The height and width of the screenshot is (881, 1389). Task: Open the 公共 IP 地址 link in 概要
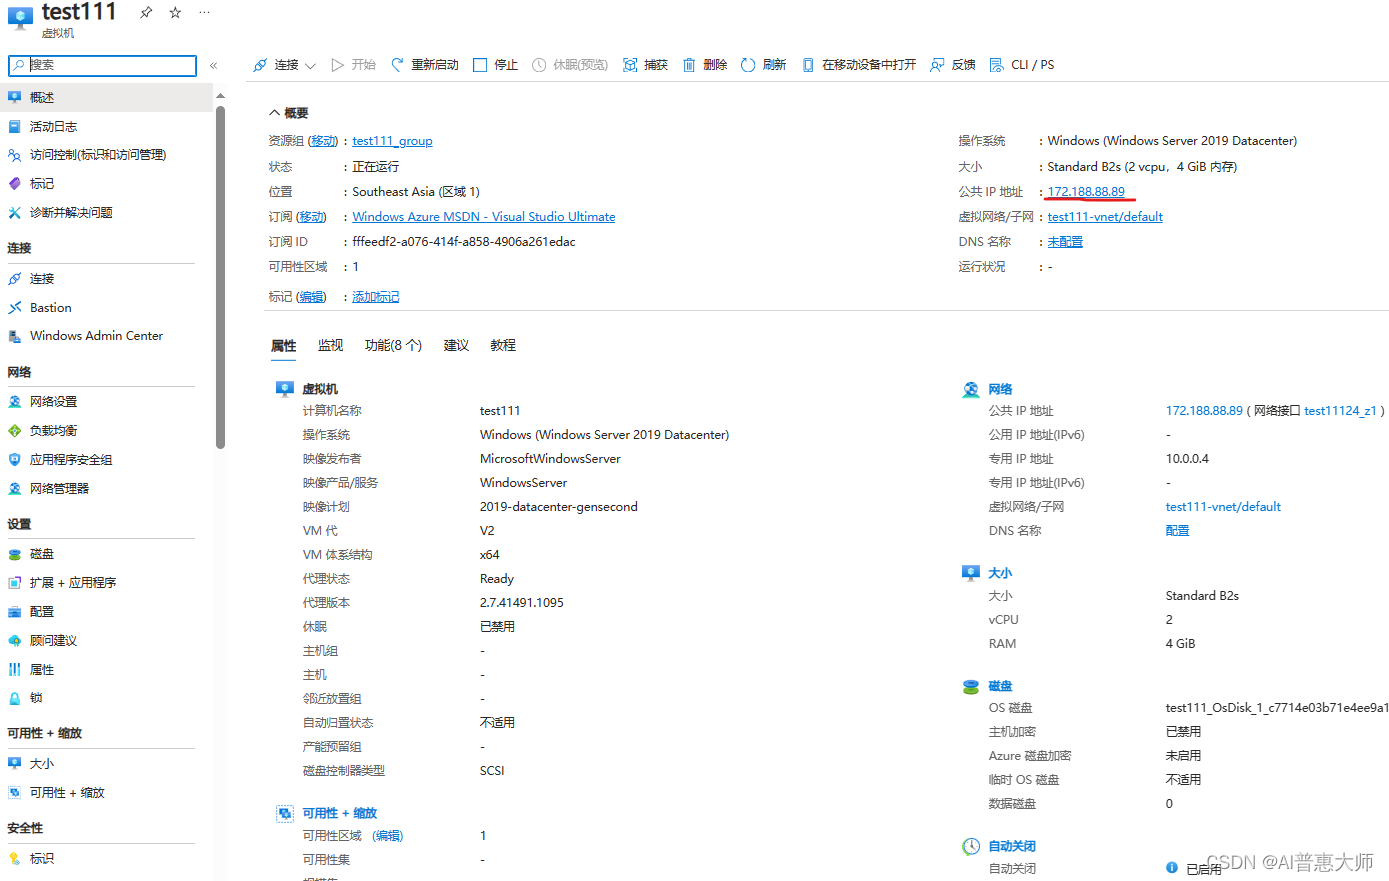coord(1086,192)
